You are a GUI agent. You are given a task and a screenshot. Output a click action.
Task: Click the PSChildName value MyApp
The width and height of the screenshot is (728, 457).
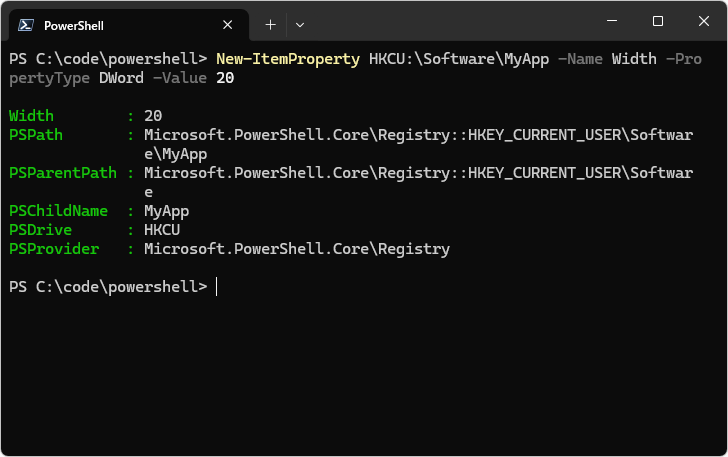[166, 211]
